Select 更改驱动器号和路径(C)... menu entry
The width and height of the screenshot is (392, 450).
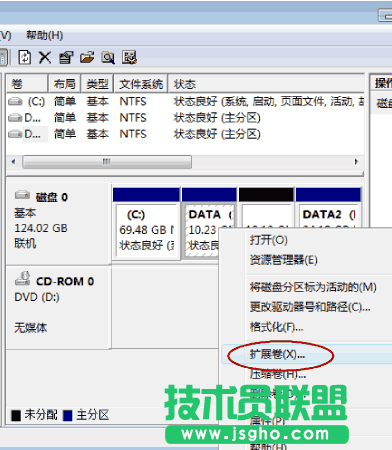tap(310, 307)
